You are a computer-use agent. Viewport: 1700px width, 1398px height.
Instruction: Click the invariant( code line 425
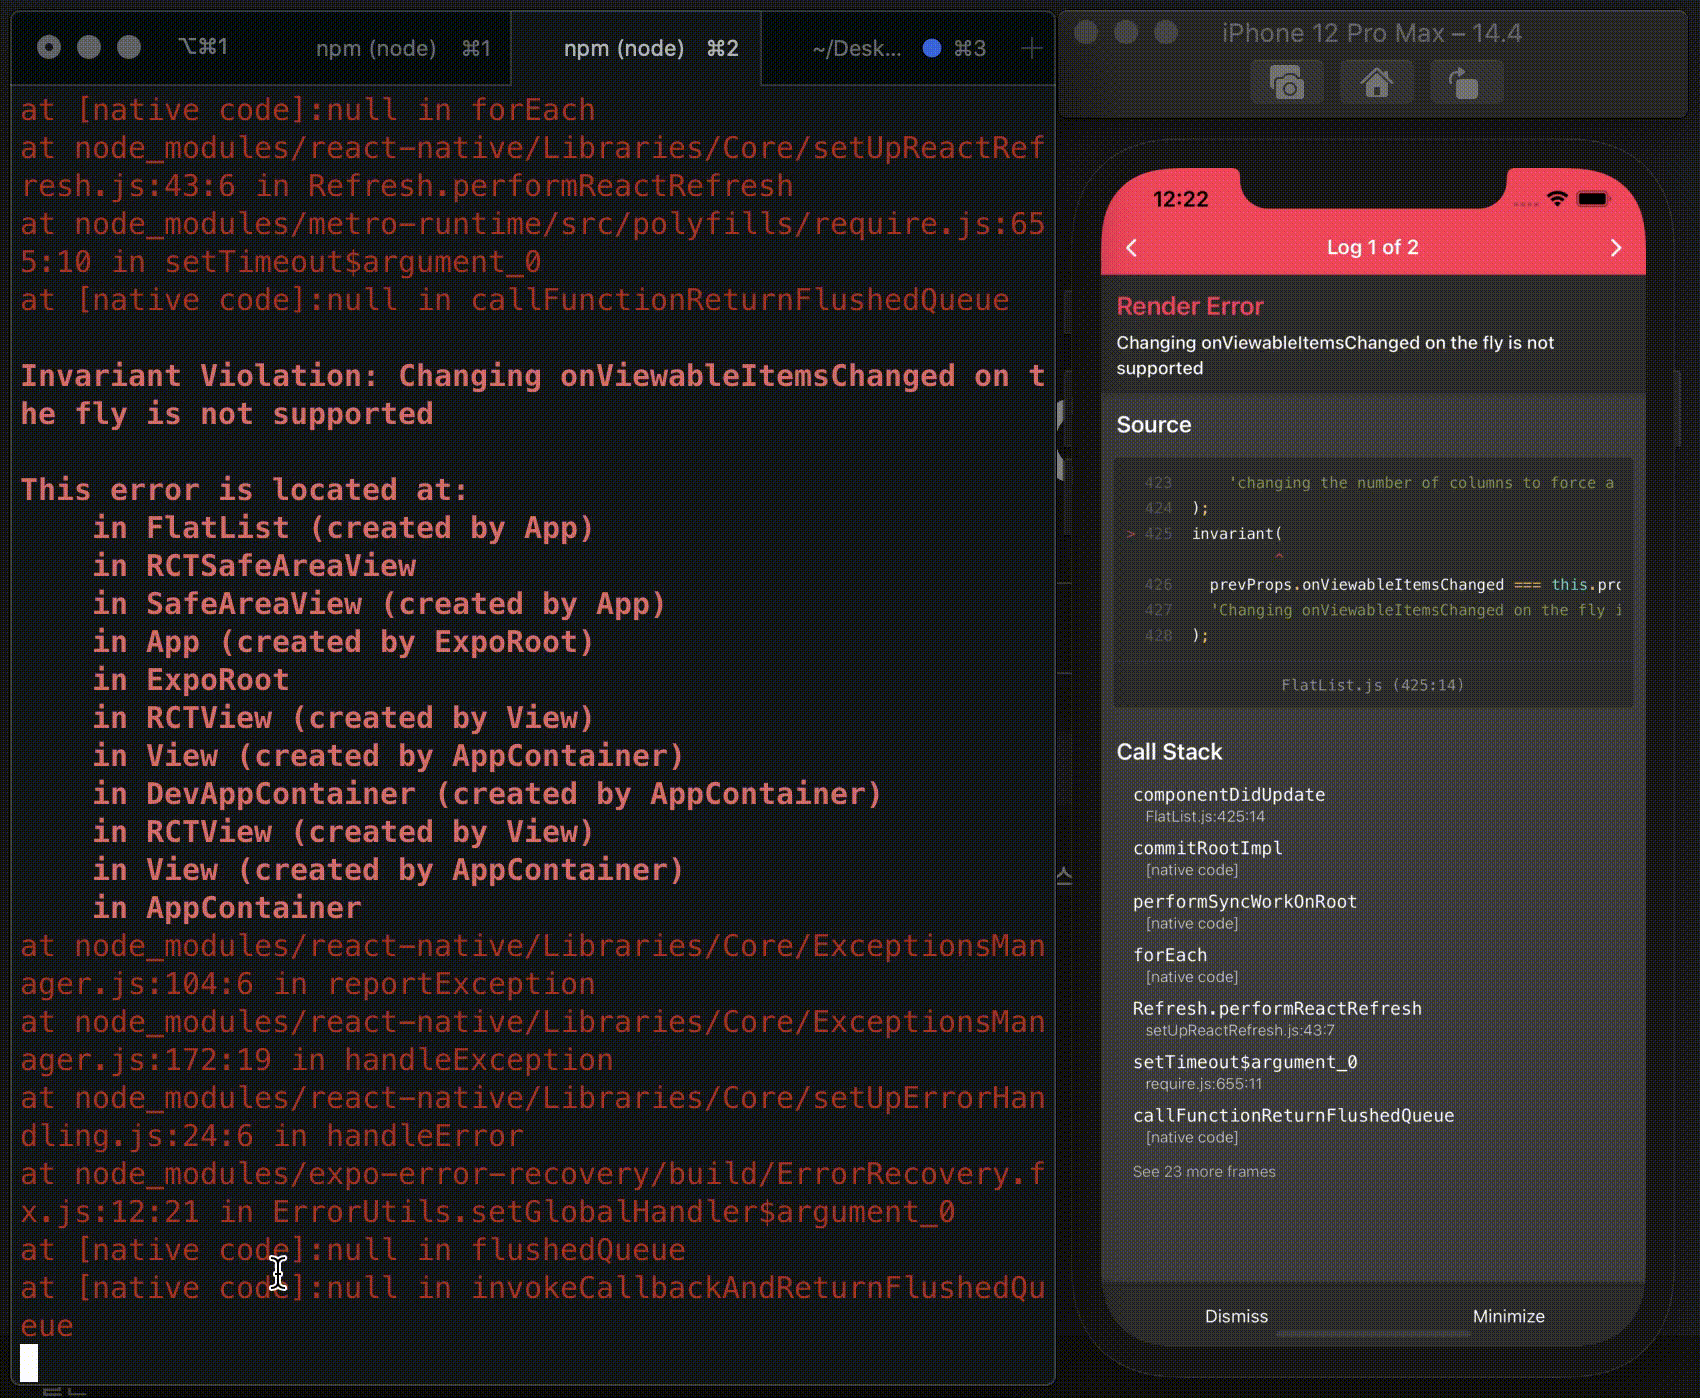tap(1236, 533)
